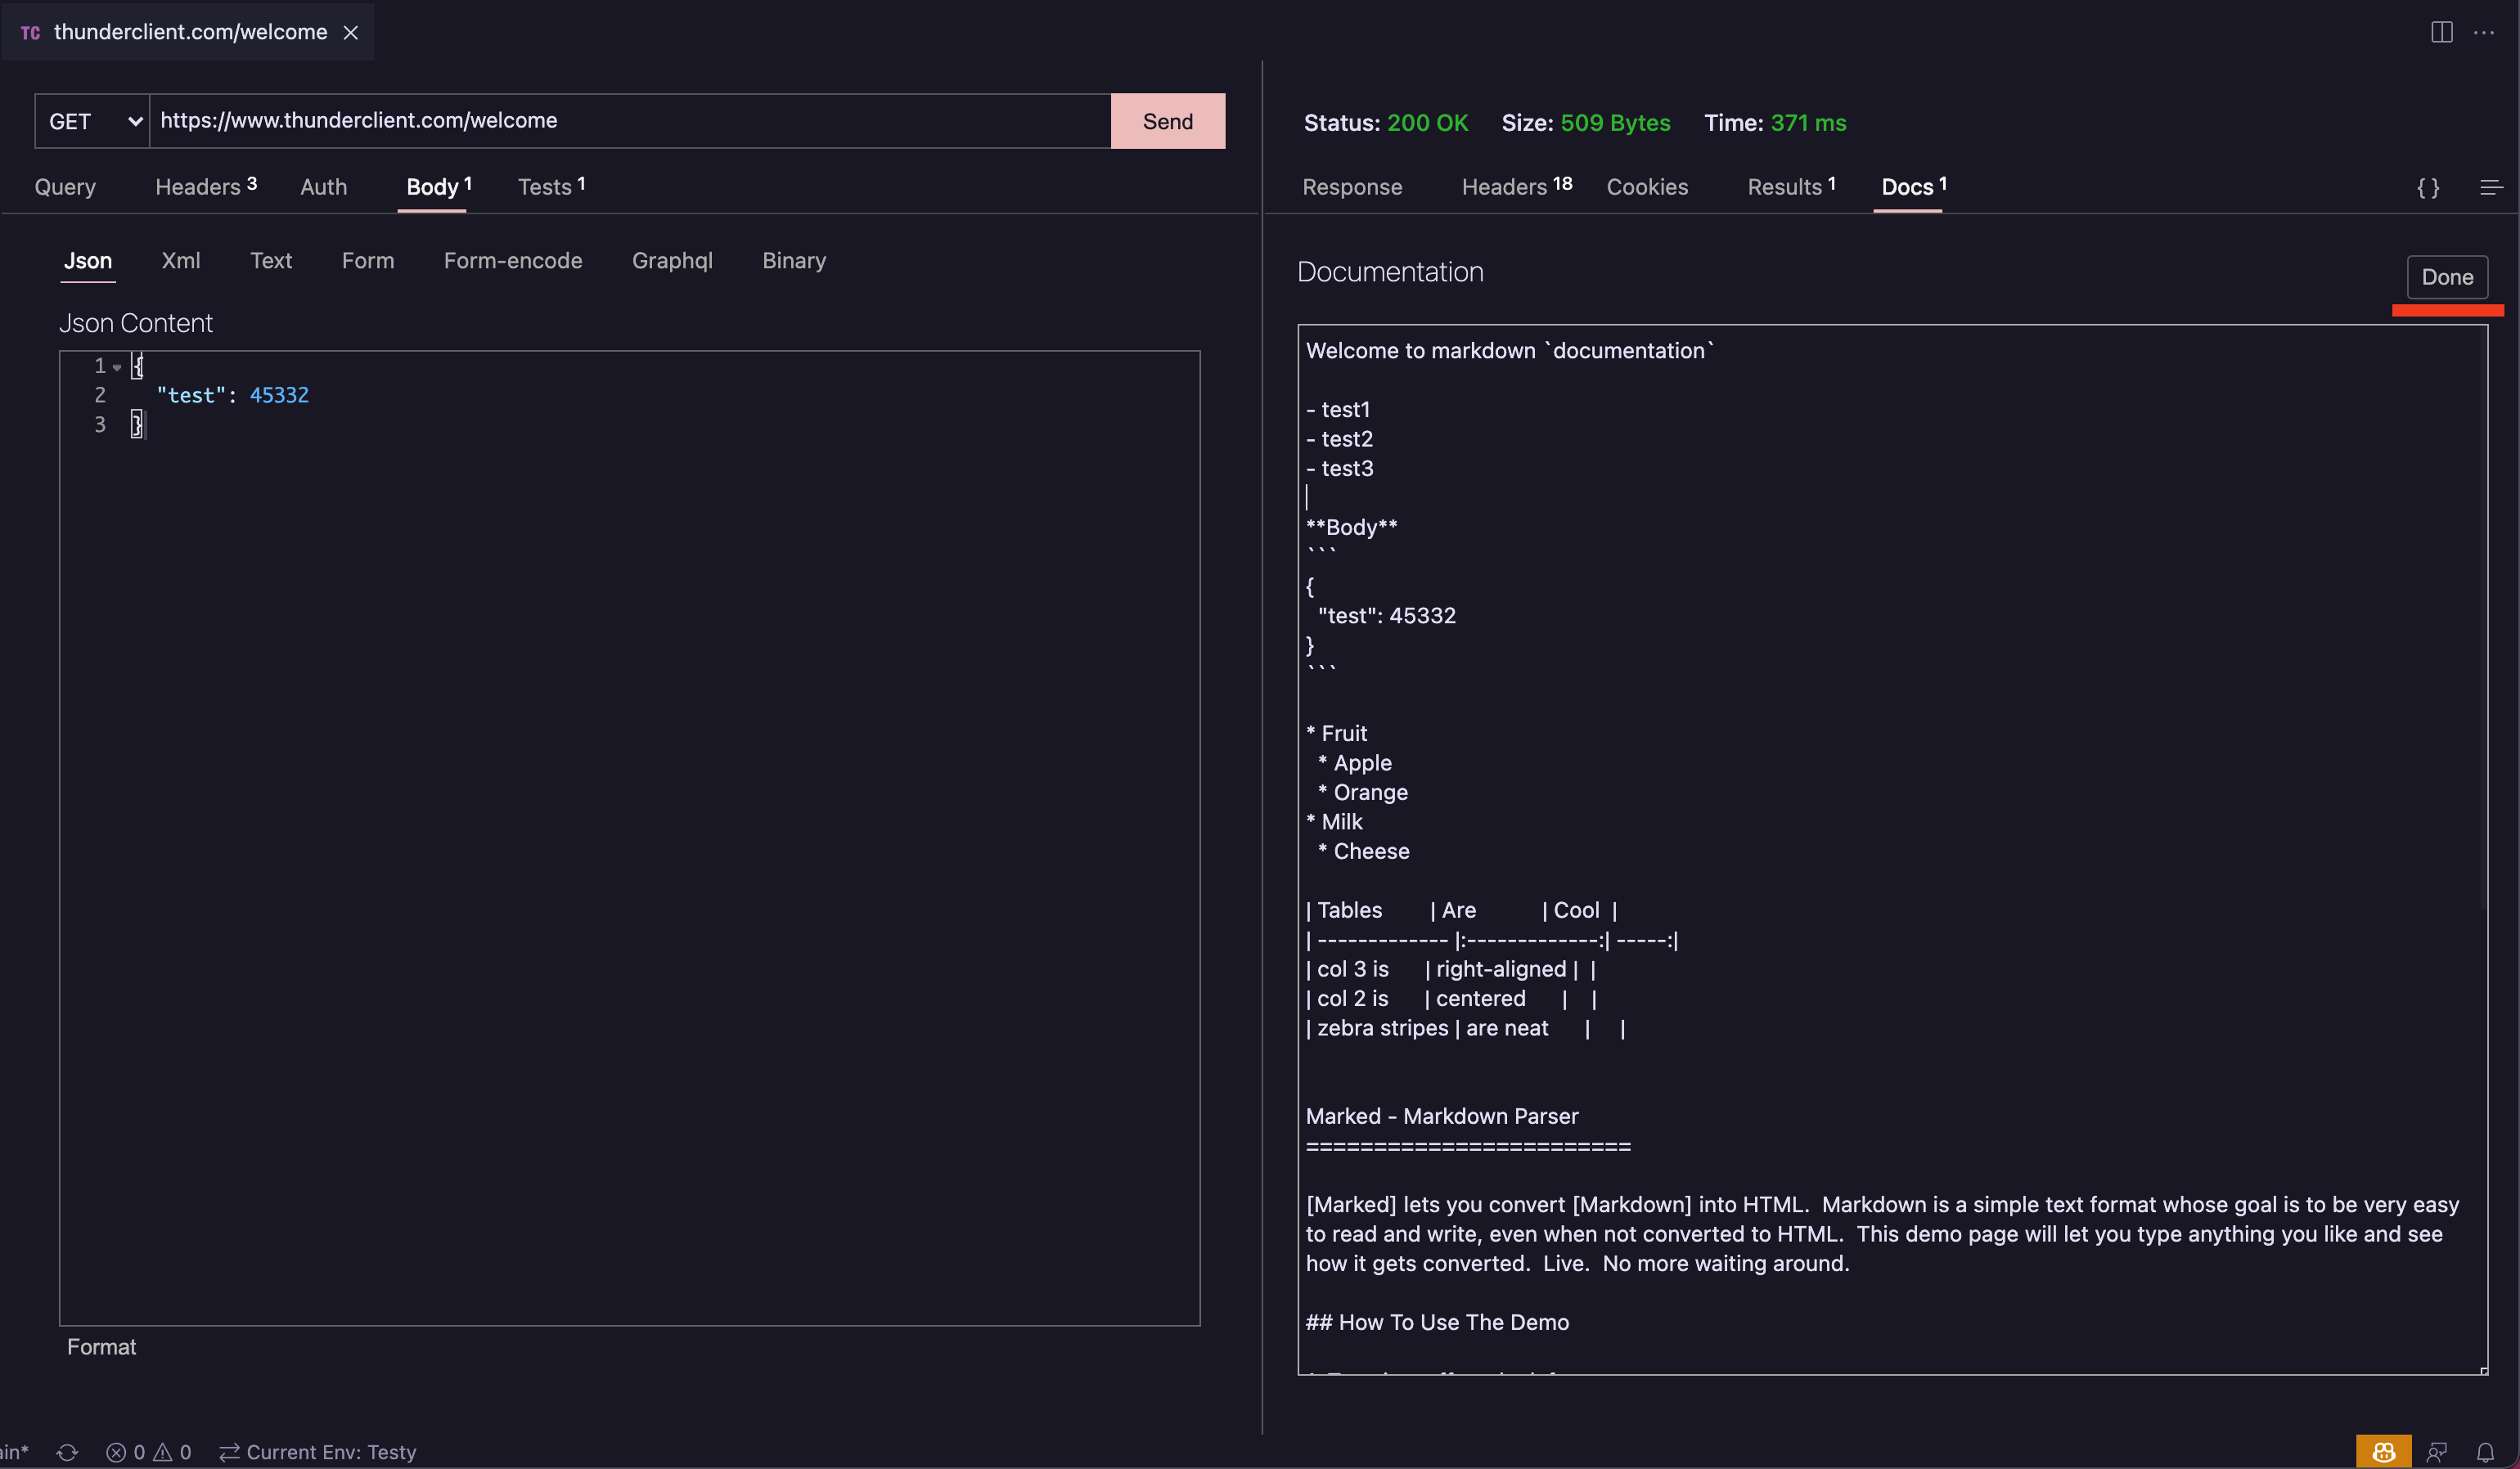
Task: Click the Send button
Action: pyautogui.click(x=1167, y=120)
